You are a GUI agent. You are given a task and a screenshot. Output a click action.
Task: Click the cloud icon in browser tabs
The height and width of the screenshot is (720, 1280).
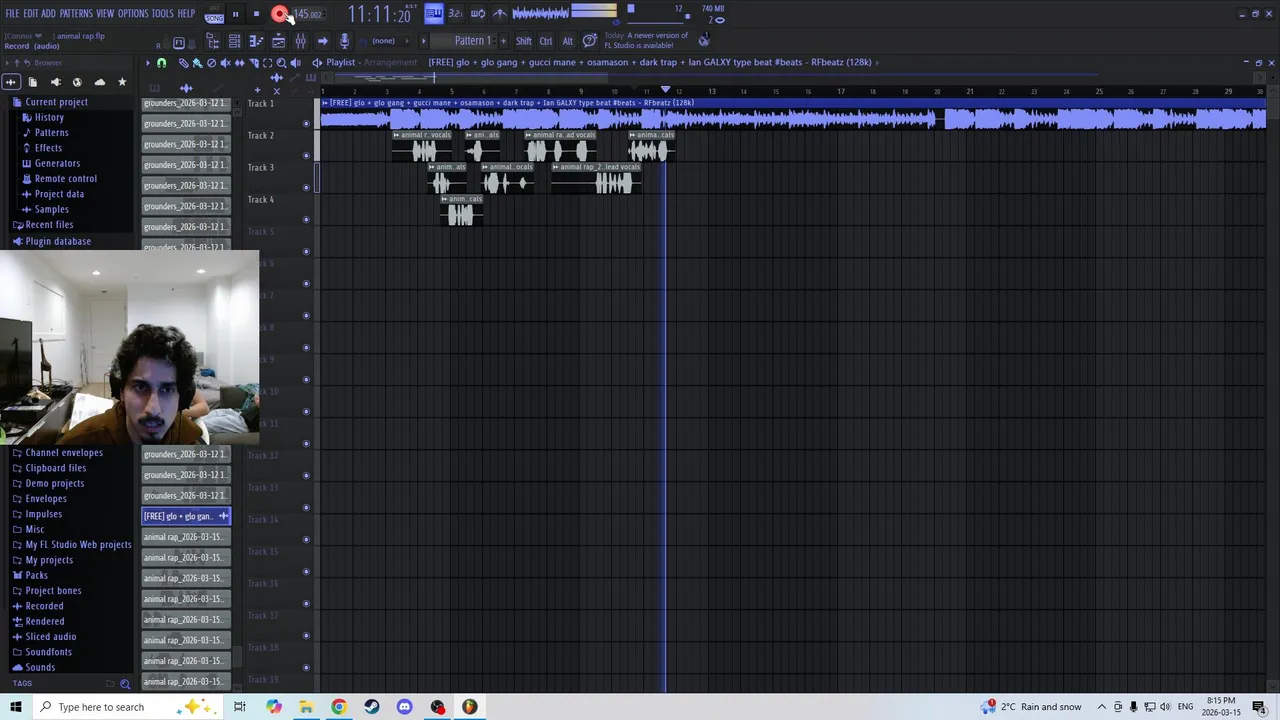[99, 82]
